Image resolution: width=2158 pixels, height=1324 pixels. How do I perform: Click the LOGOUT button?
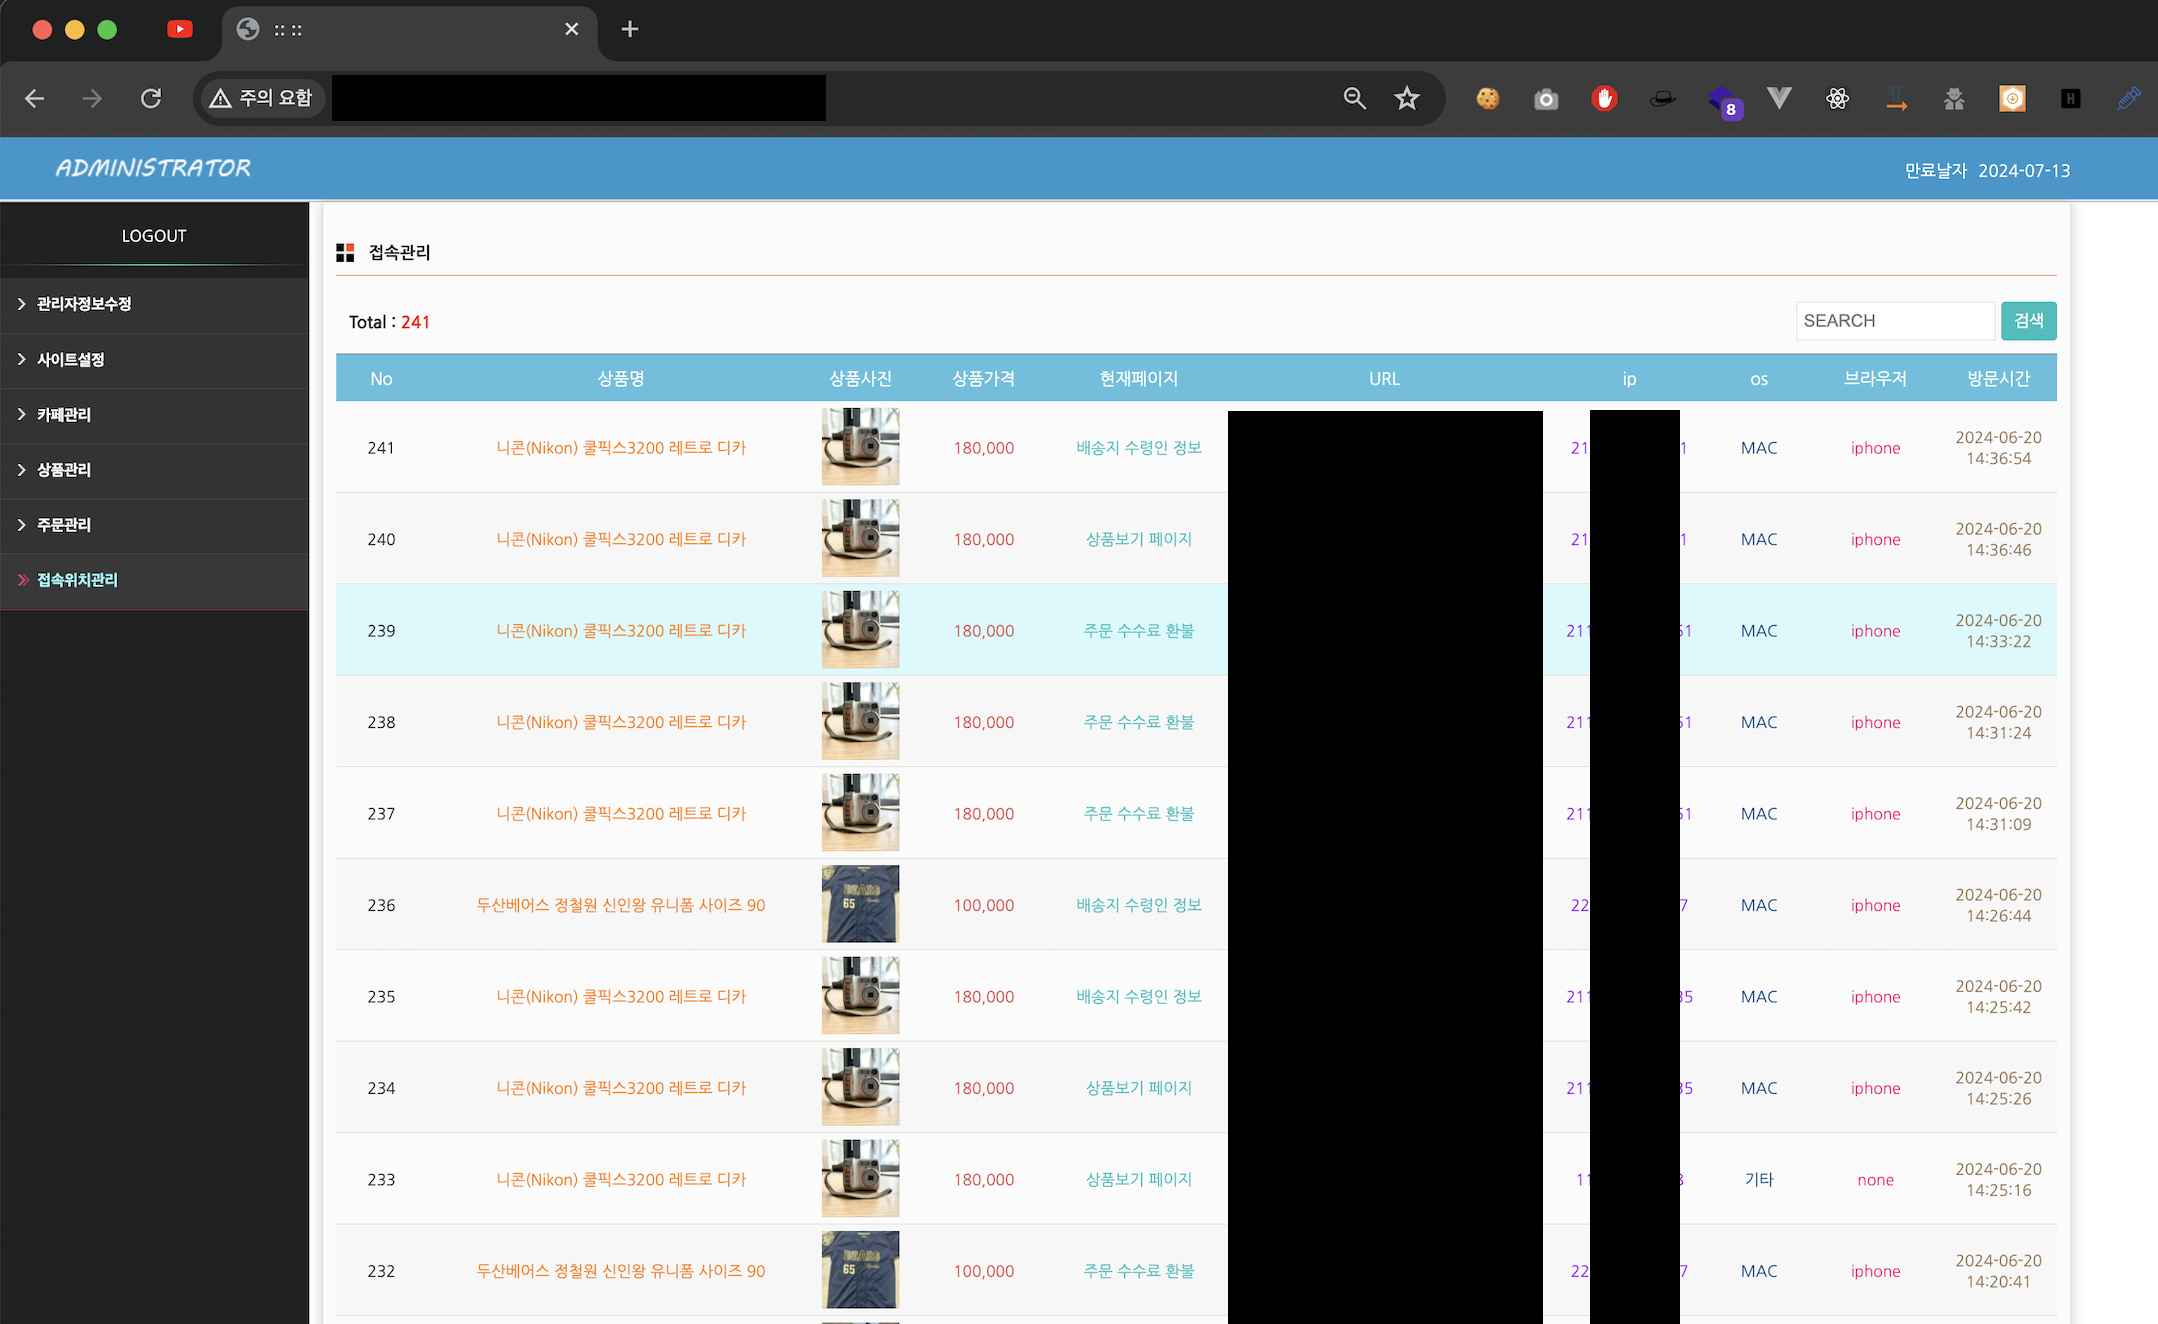click(154, 236)
